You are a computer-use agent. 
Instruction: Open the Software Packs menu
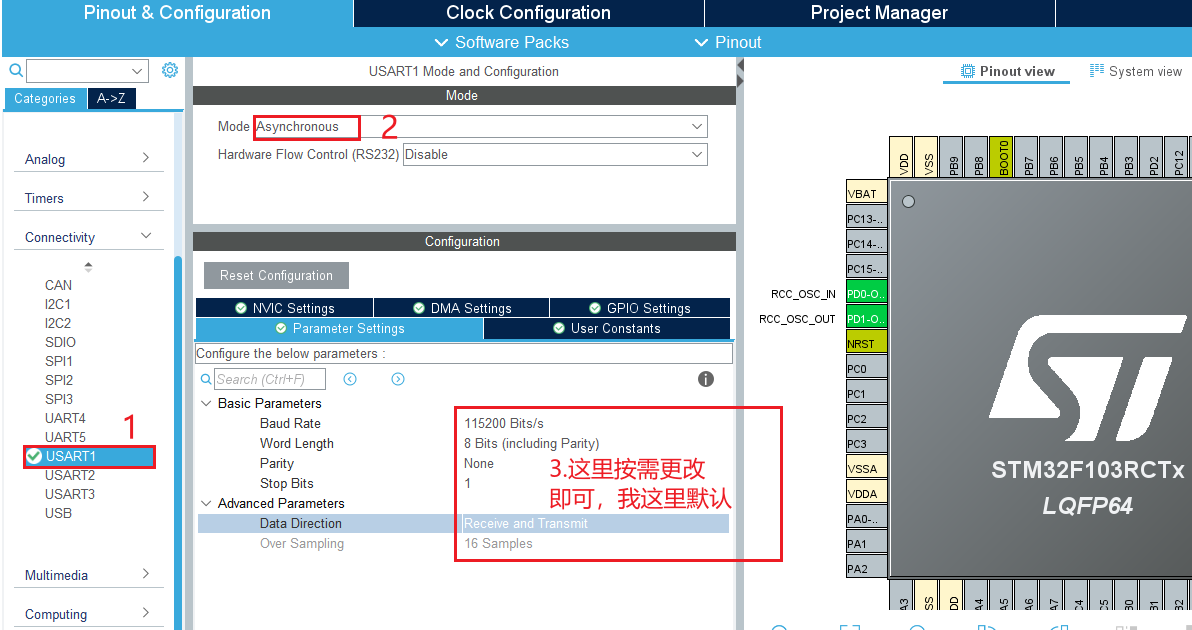[502, 43]
